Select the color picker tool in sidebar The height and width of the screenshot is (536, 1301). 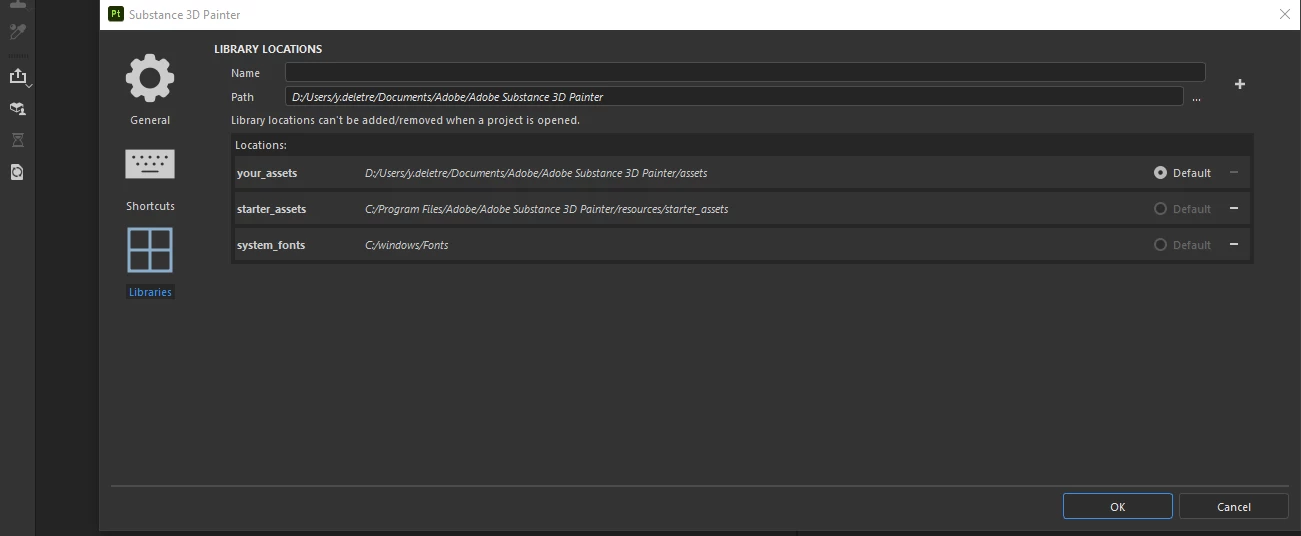(x=17, y=32)
